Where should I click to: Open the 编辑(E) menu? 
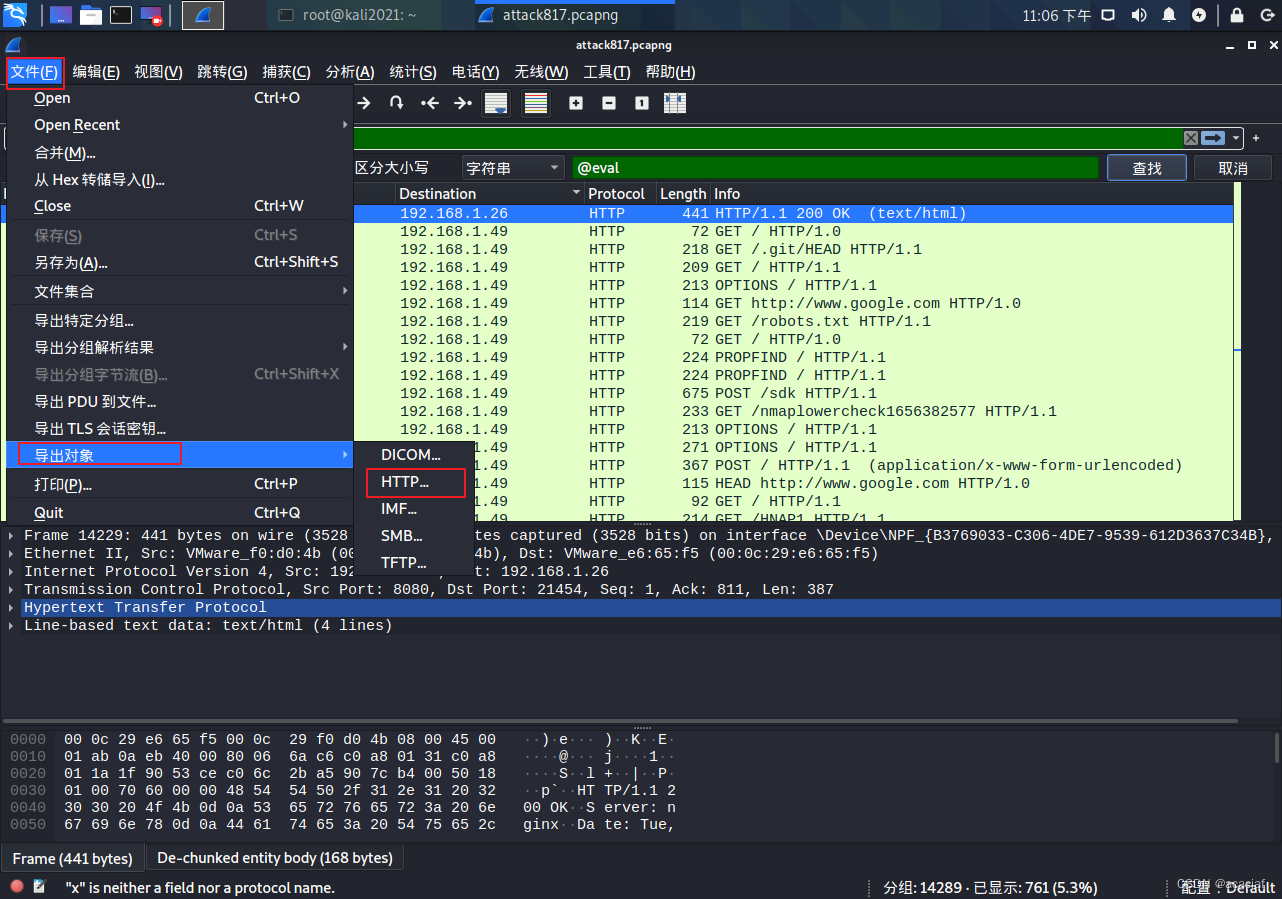pyautogui.click(x=96, y=72)
